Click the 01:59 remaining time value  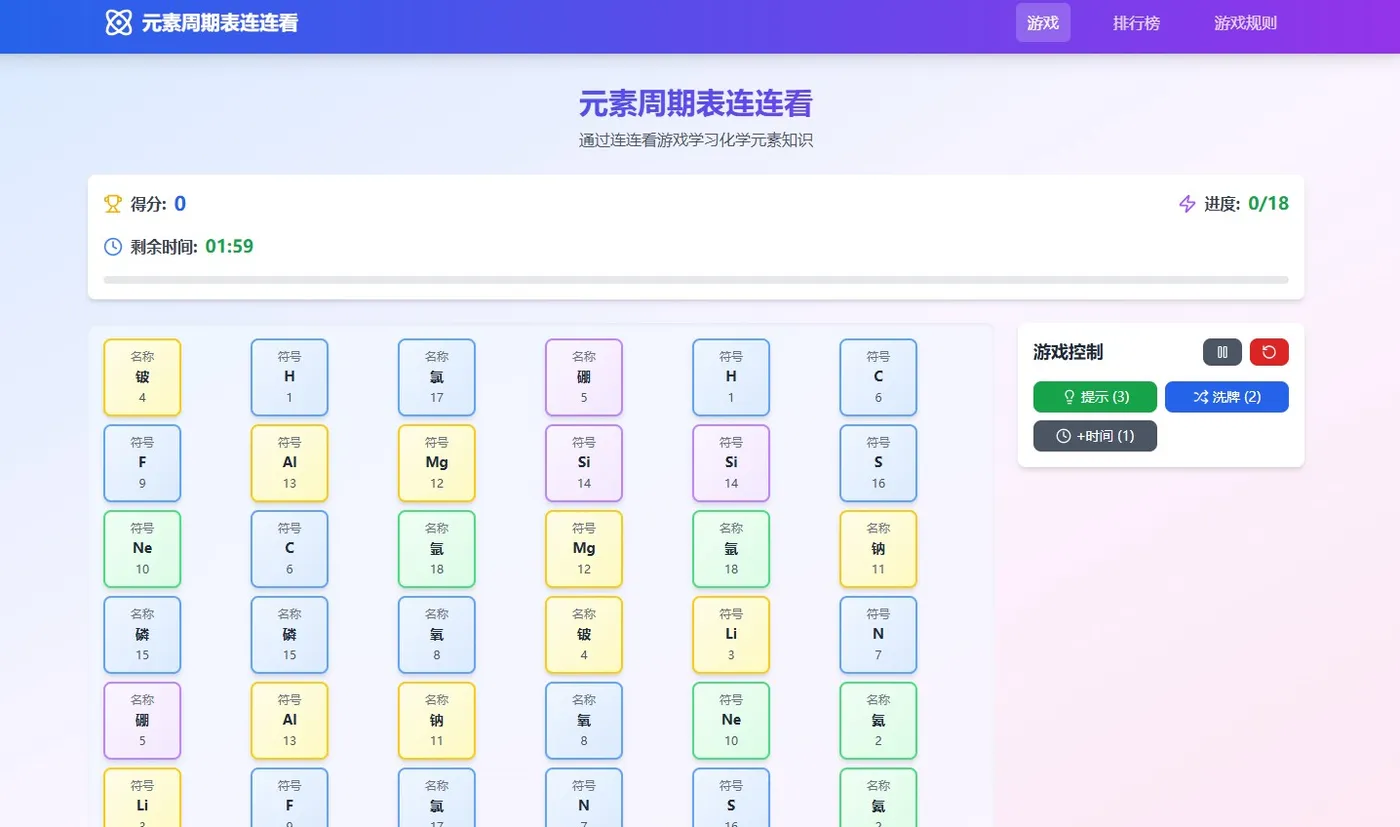(x=229, y=246)
